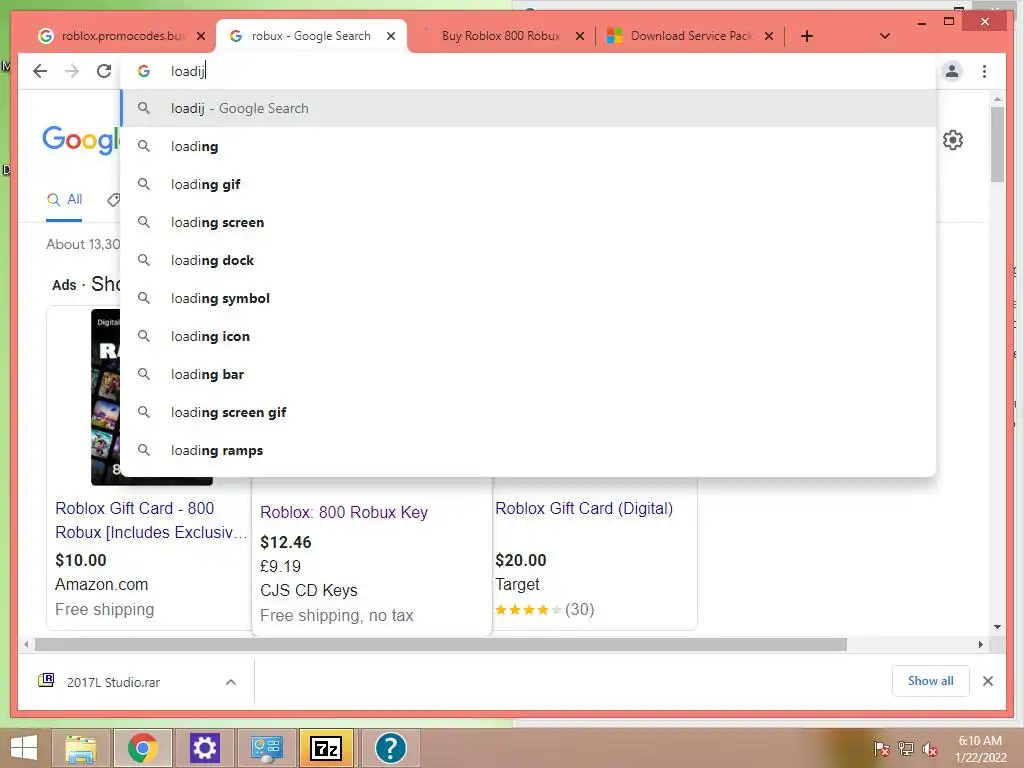The height and width of the screenshot is (768, 1024).
Task: Click the Google logo
Action: [x=81, y=140]
